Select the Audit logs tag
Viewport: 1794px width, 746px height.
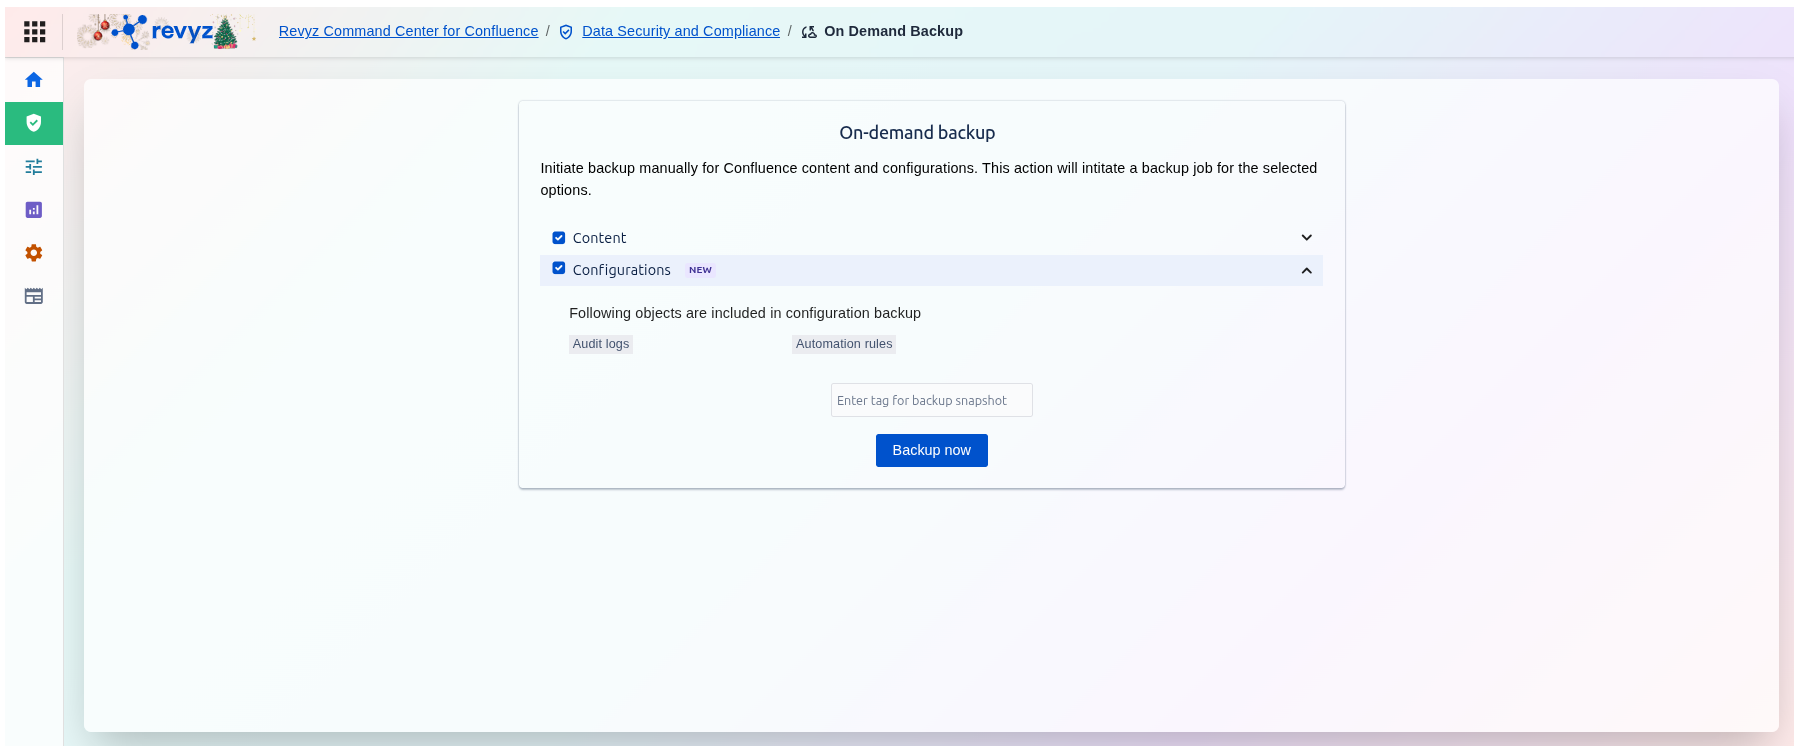pos(600,344)
